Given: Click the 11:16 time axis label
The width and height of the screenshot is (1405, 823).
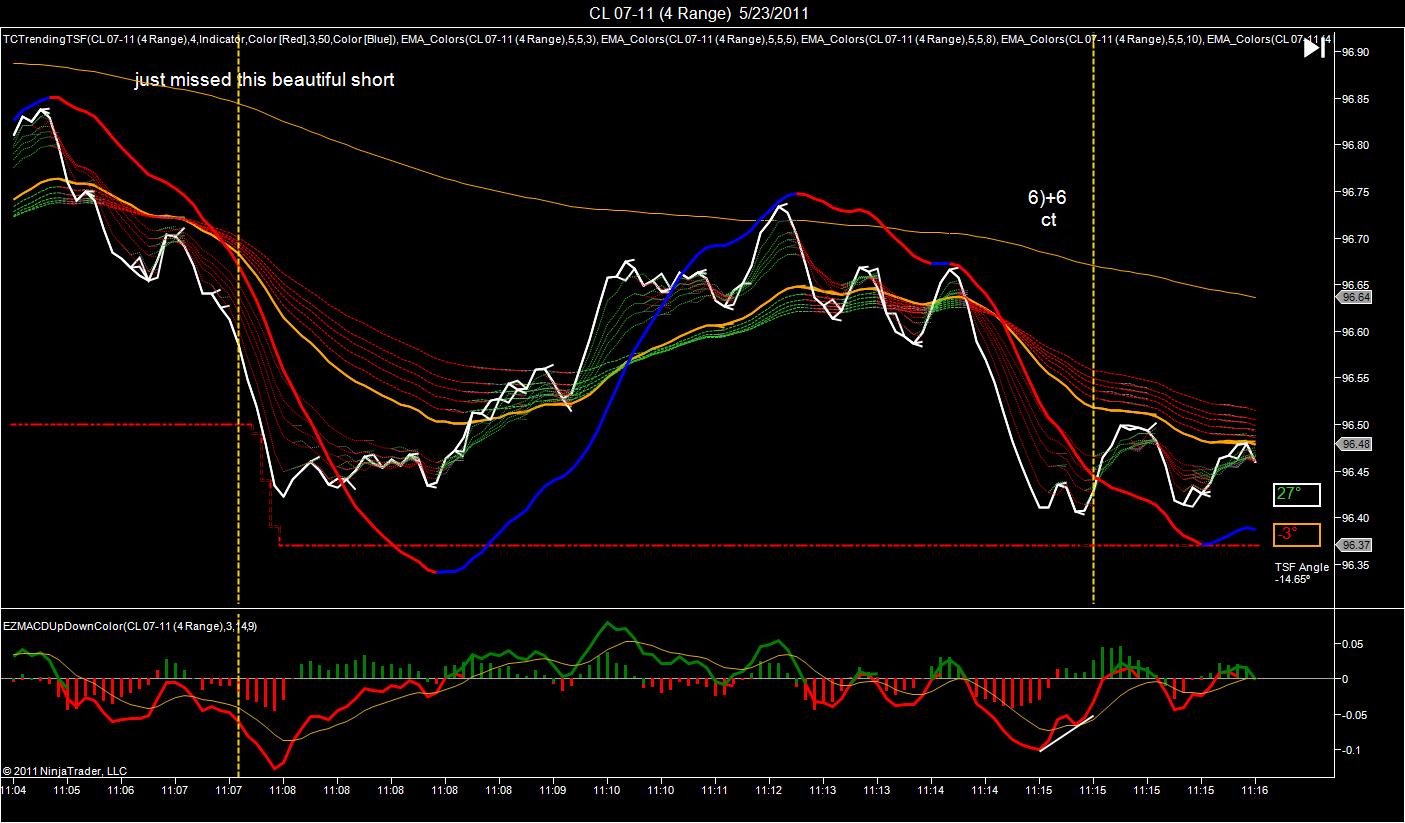Looking at the screenshot, I should tap(1254, 789).
